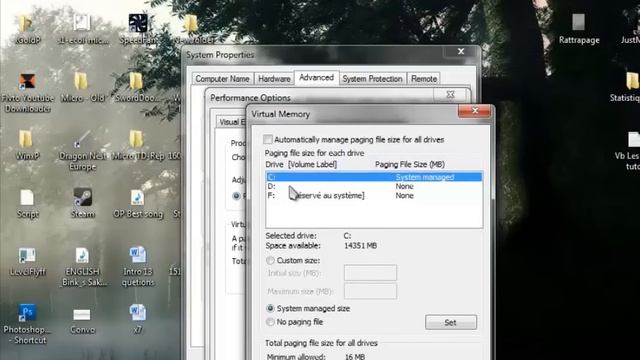Select the C: System managed drive row
The height and width of the screenshot is (360, 640).
[374, 177]
